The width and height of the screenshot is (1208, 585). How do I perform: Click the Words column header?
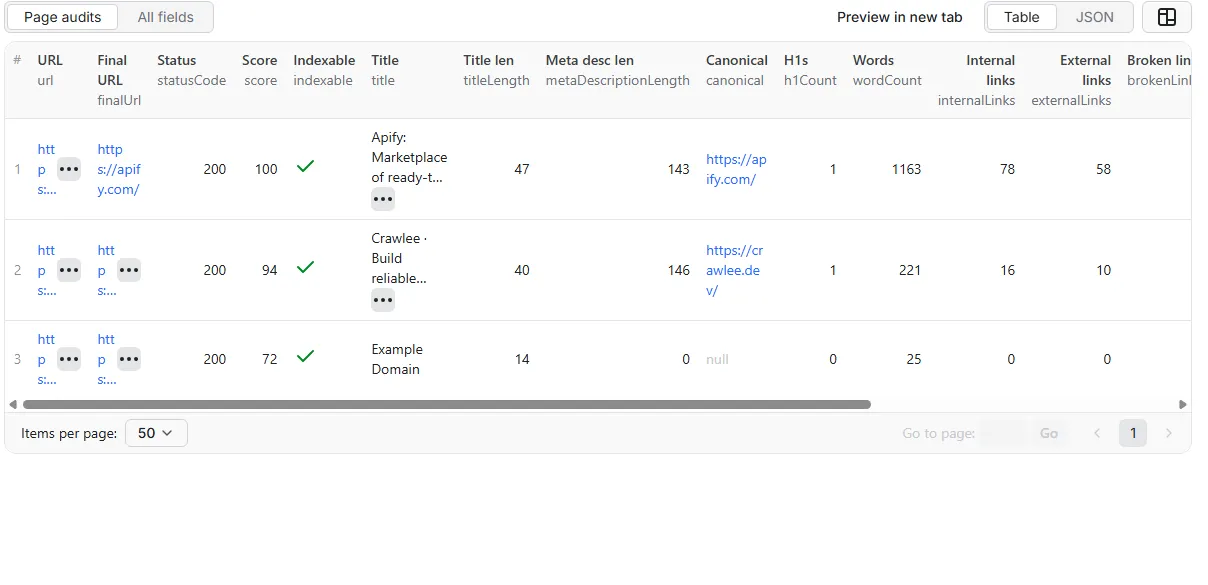point(887,70)
